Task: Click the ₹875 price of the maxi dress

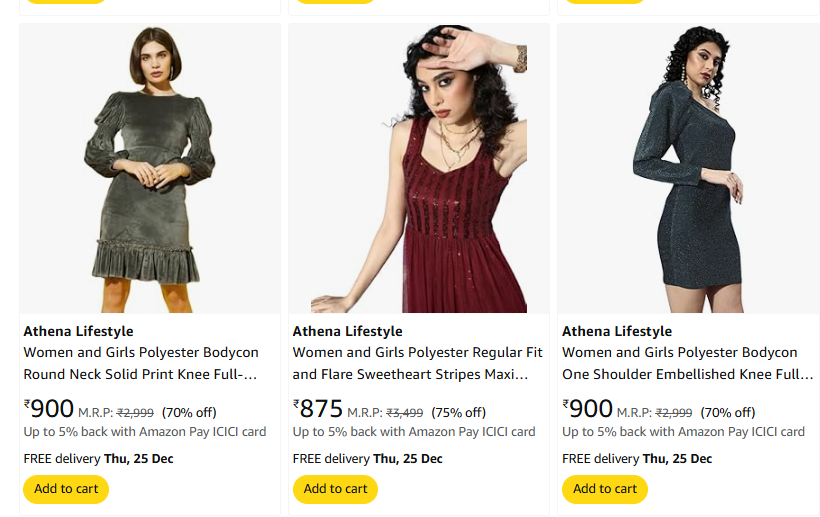Action: click(318, 409)
